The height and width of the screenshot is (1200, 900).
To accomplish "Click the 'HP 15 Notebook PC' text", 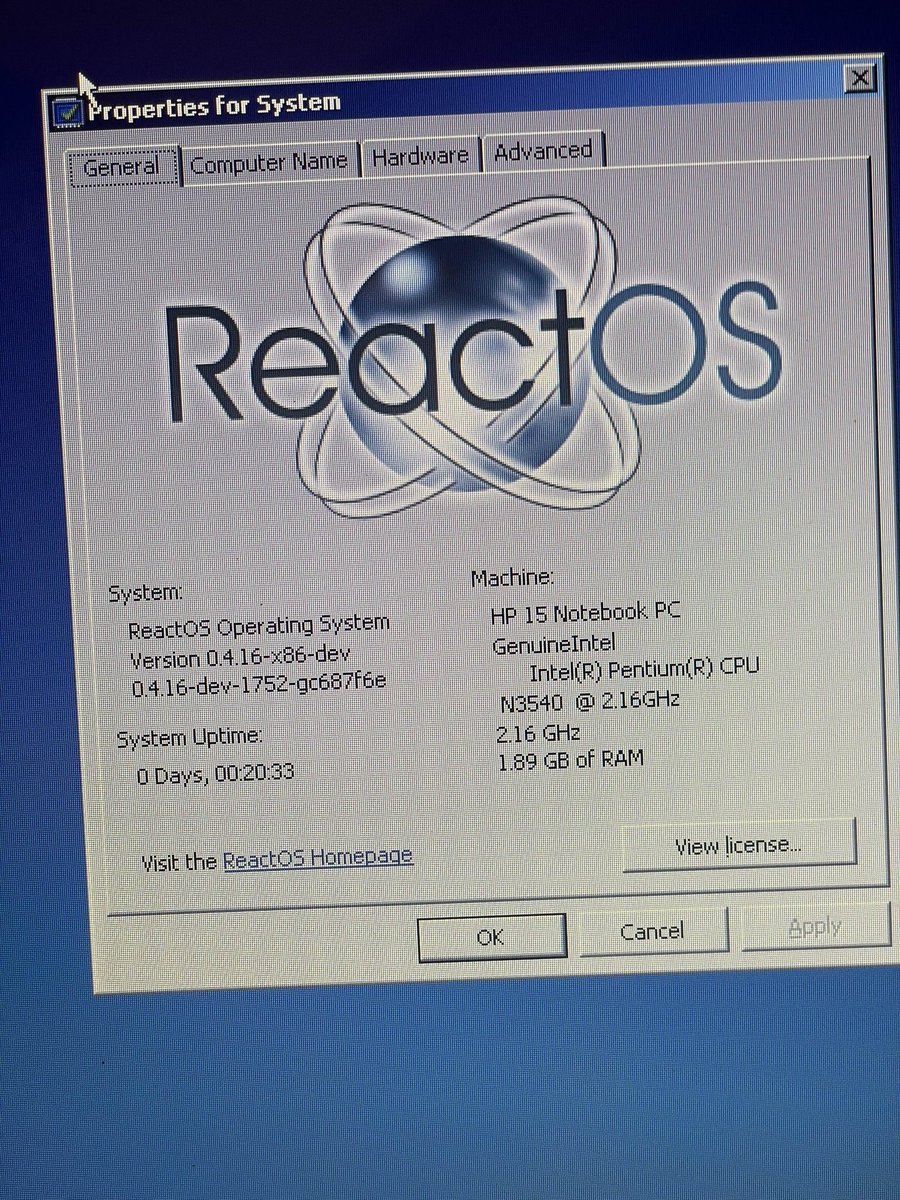I will (x=586, y=612).
